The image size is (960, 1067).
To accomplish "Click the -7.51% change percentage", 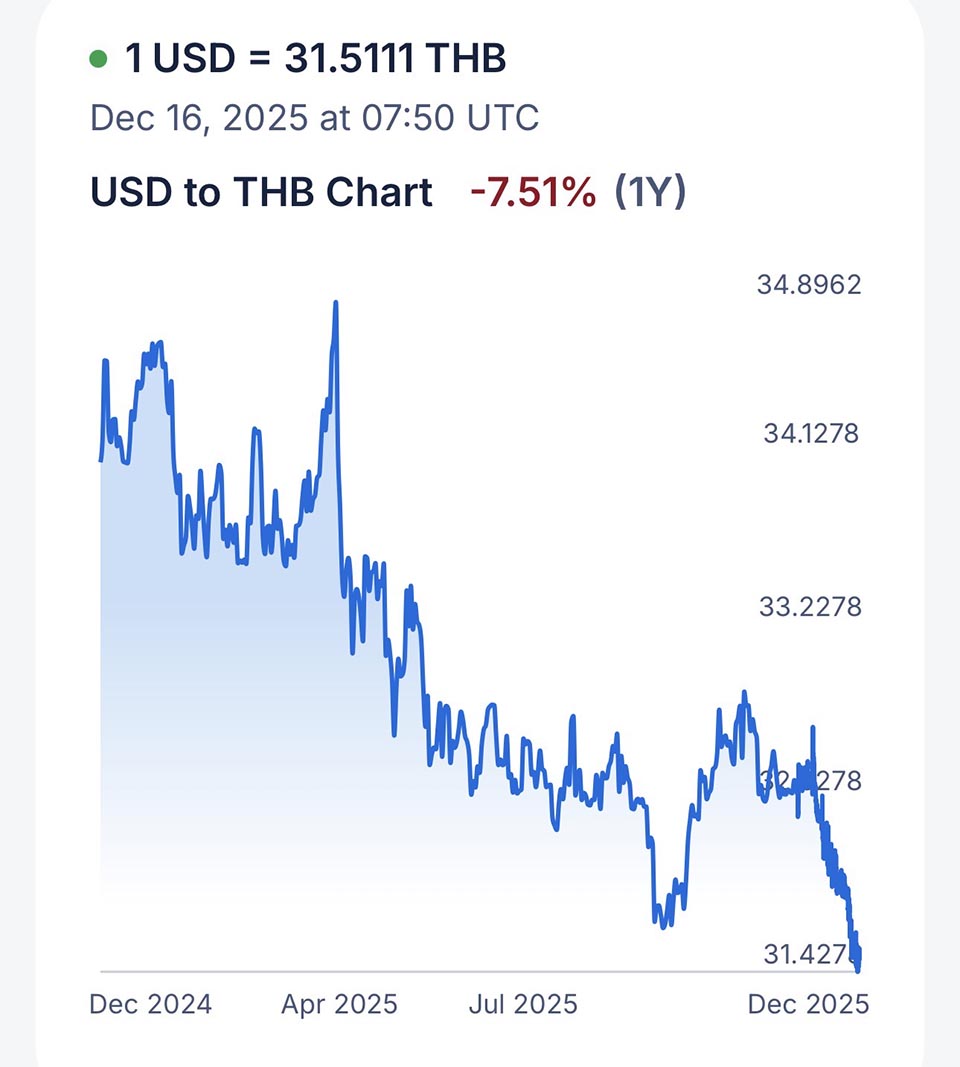I will (532, 191).
